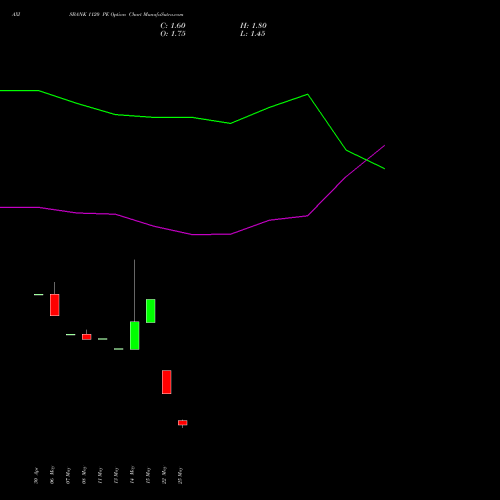
Task: Click the '08 May' date axis label
Action: click(84, 475)
